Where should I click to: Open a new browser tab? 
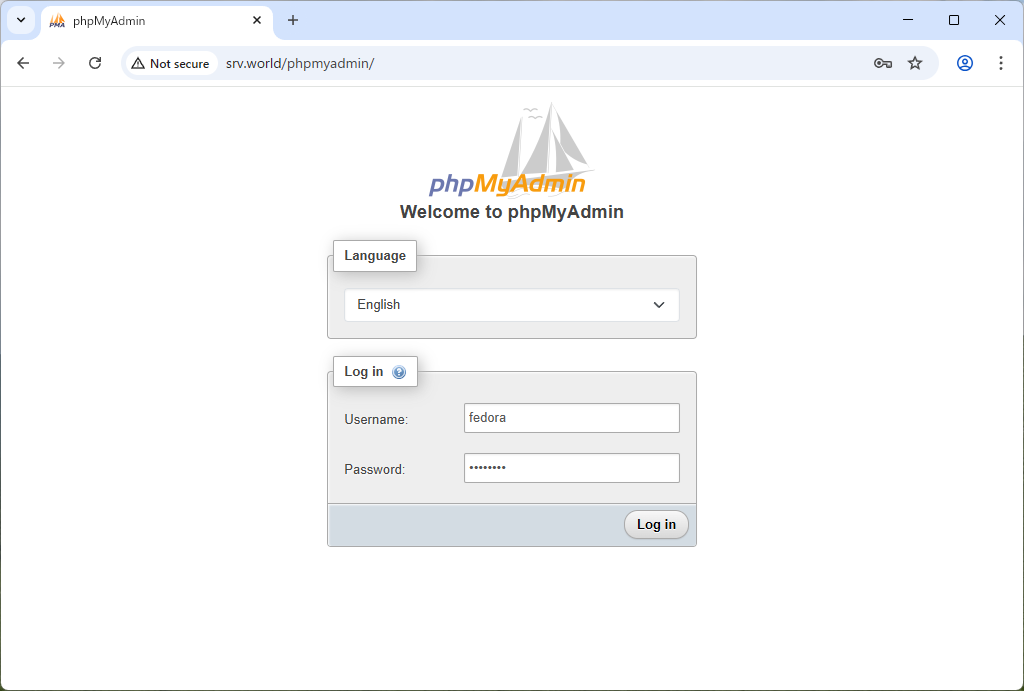tap(293, 20)
